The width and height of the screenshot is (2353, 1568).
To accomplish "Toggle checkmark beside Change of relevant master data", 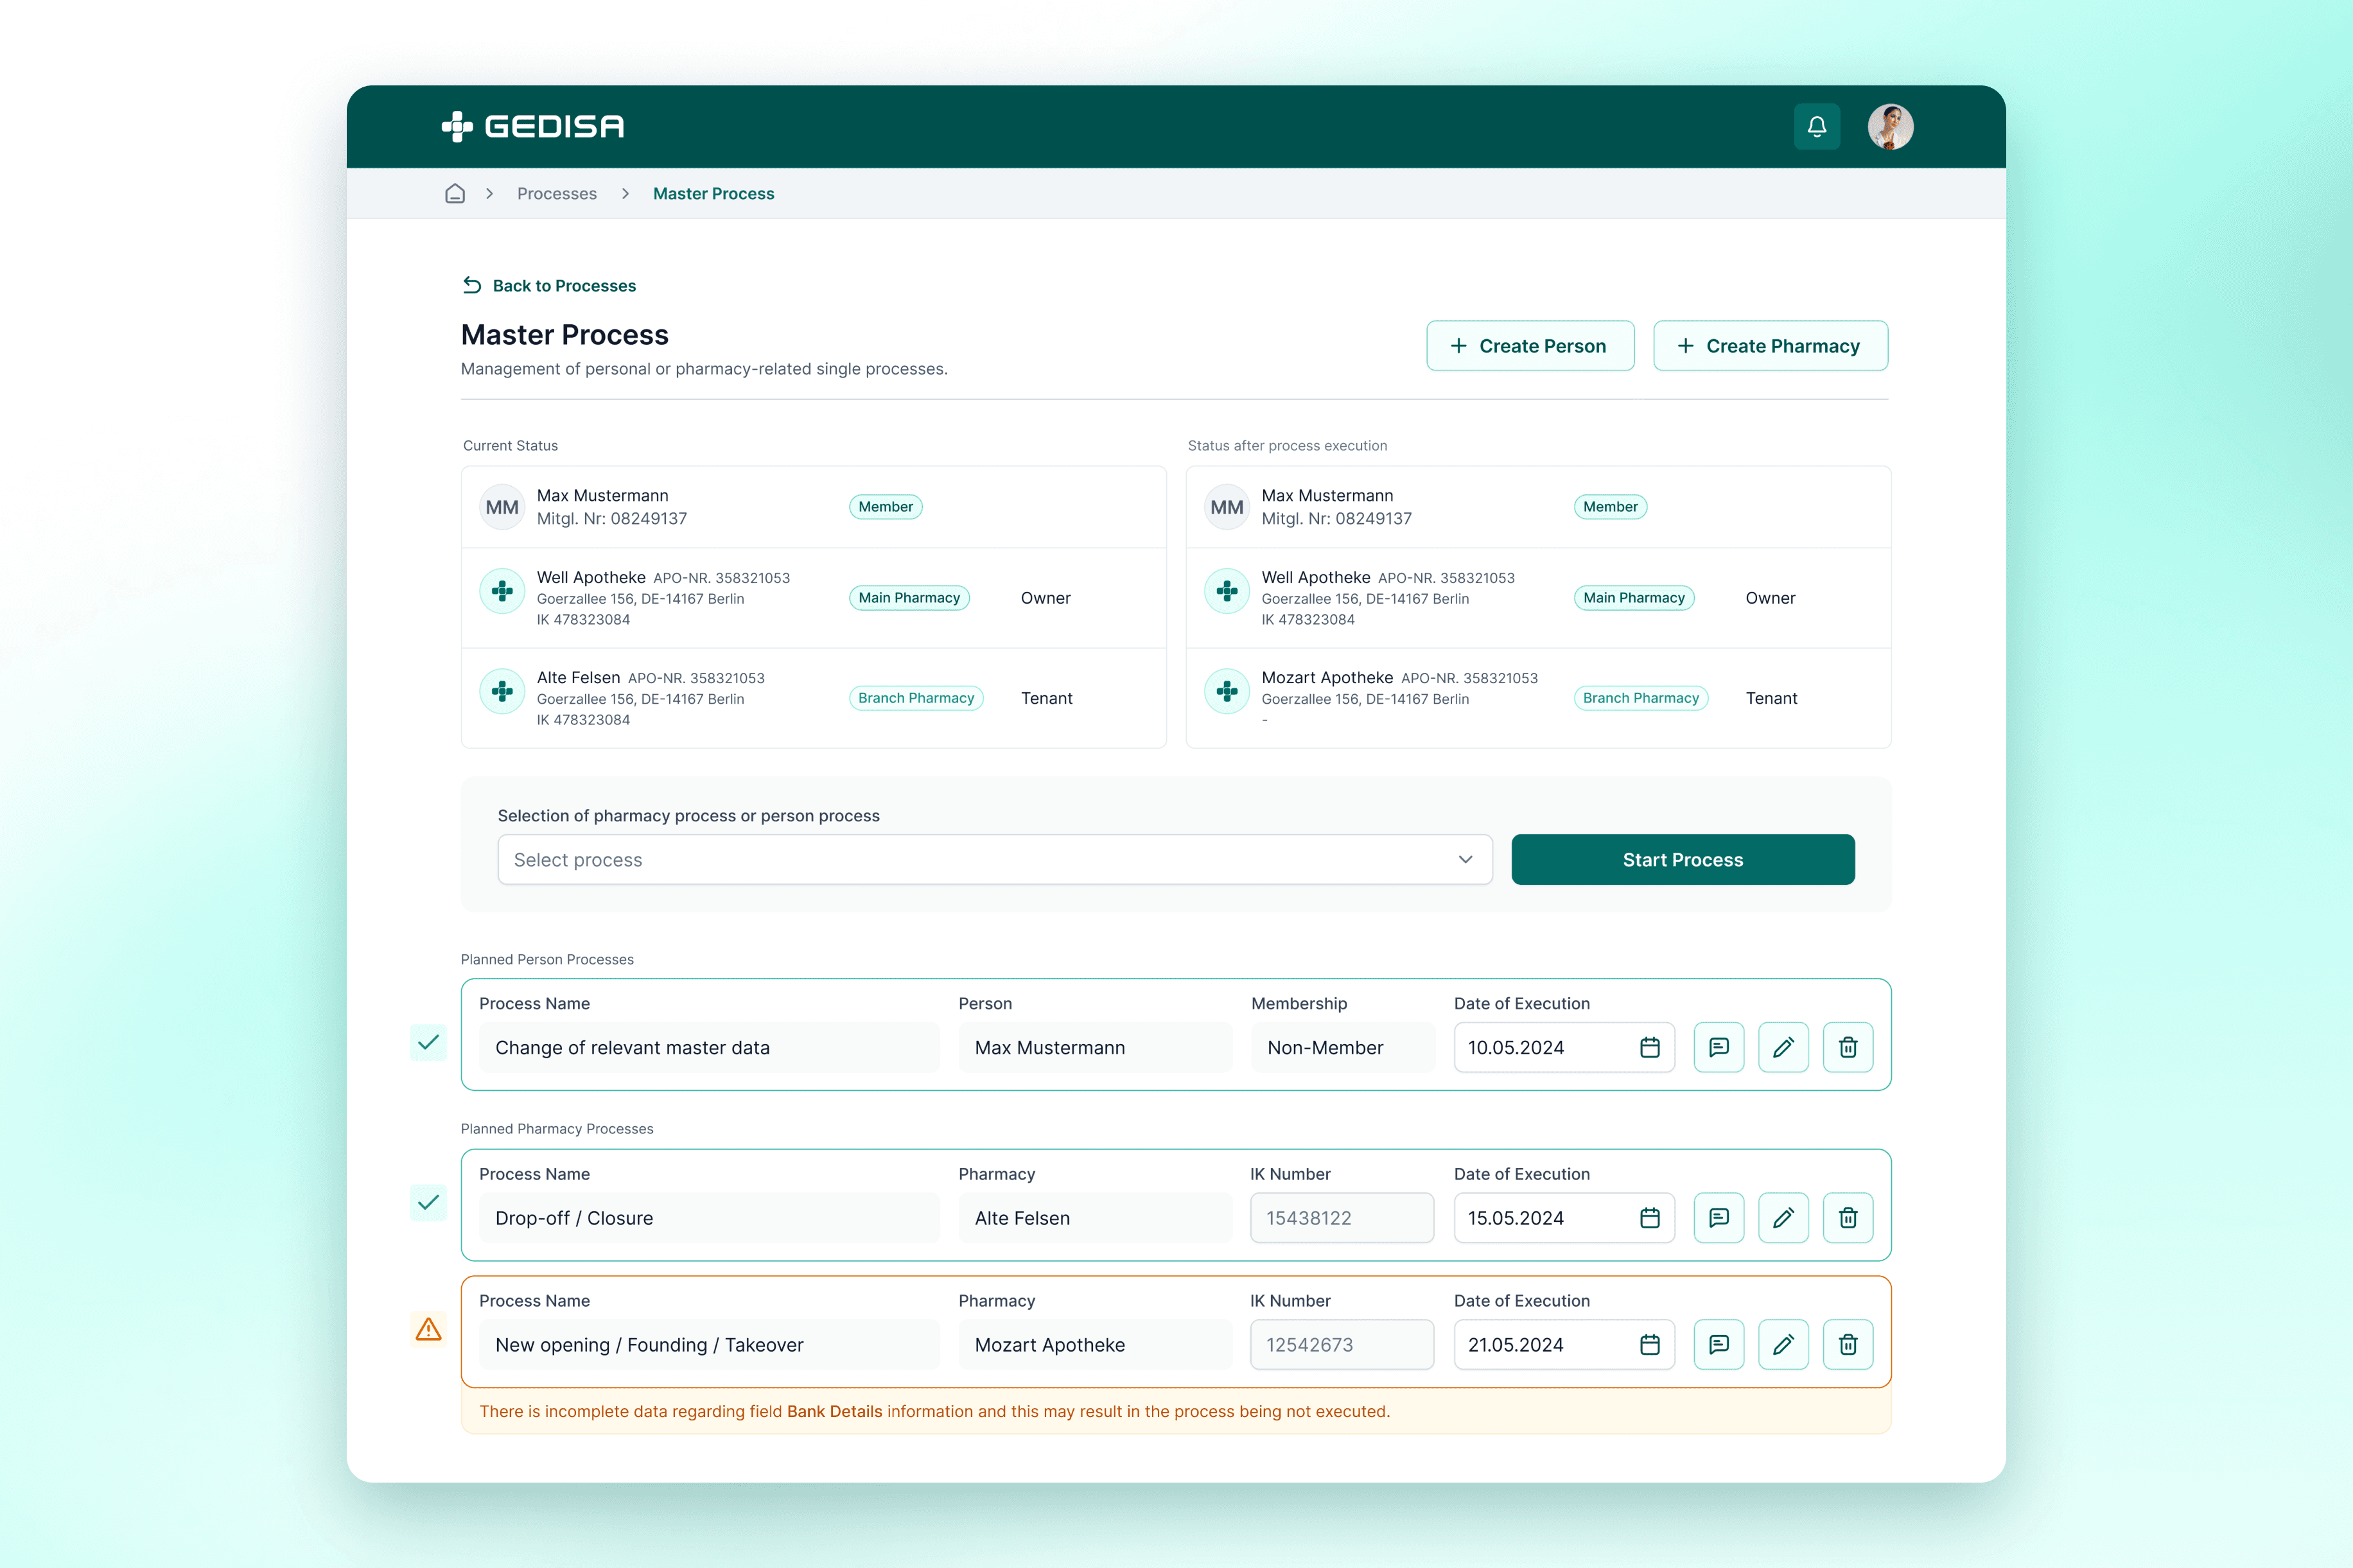I will click(429, 1042).
